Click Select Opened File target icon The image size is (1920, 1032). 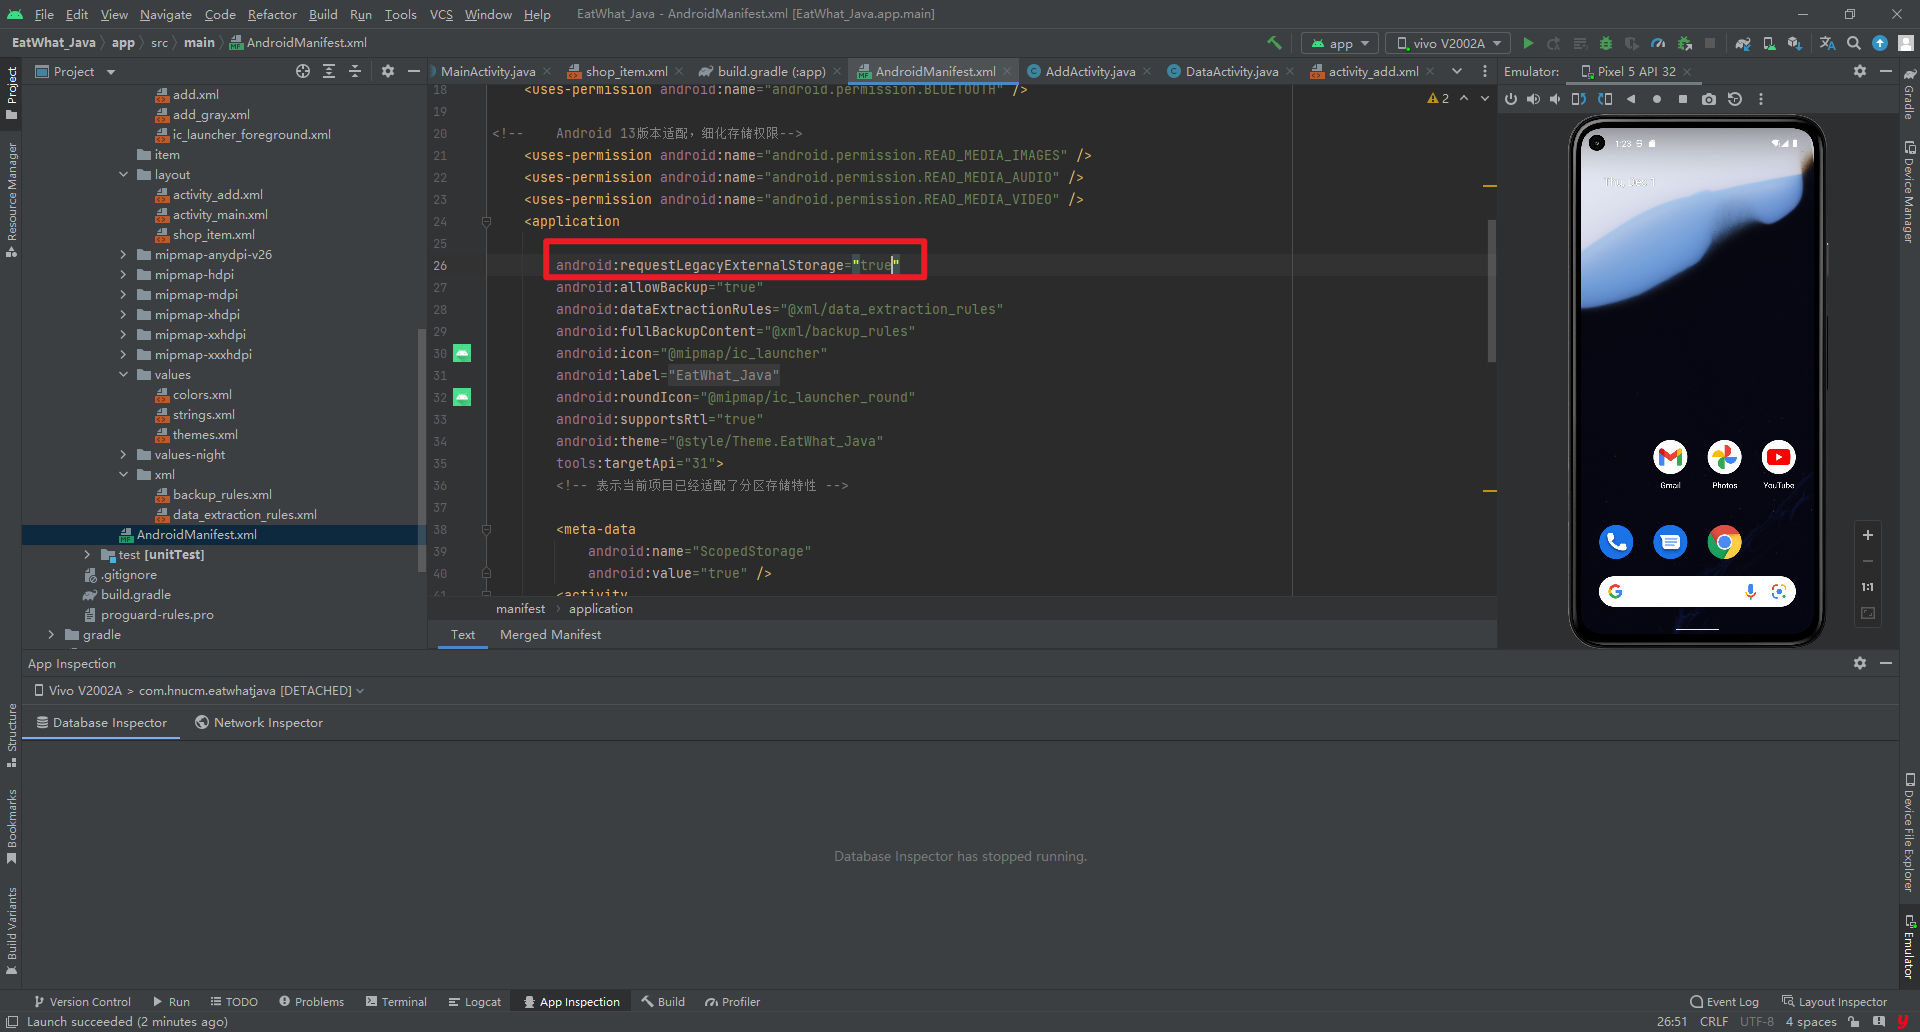click(303, 71)
